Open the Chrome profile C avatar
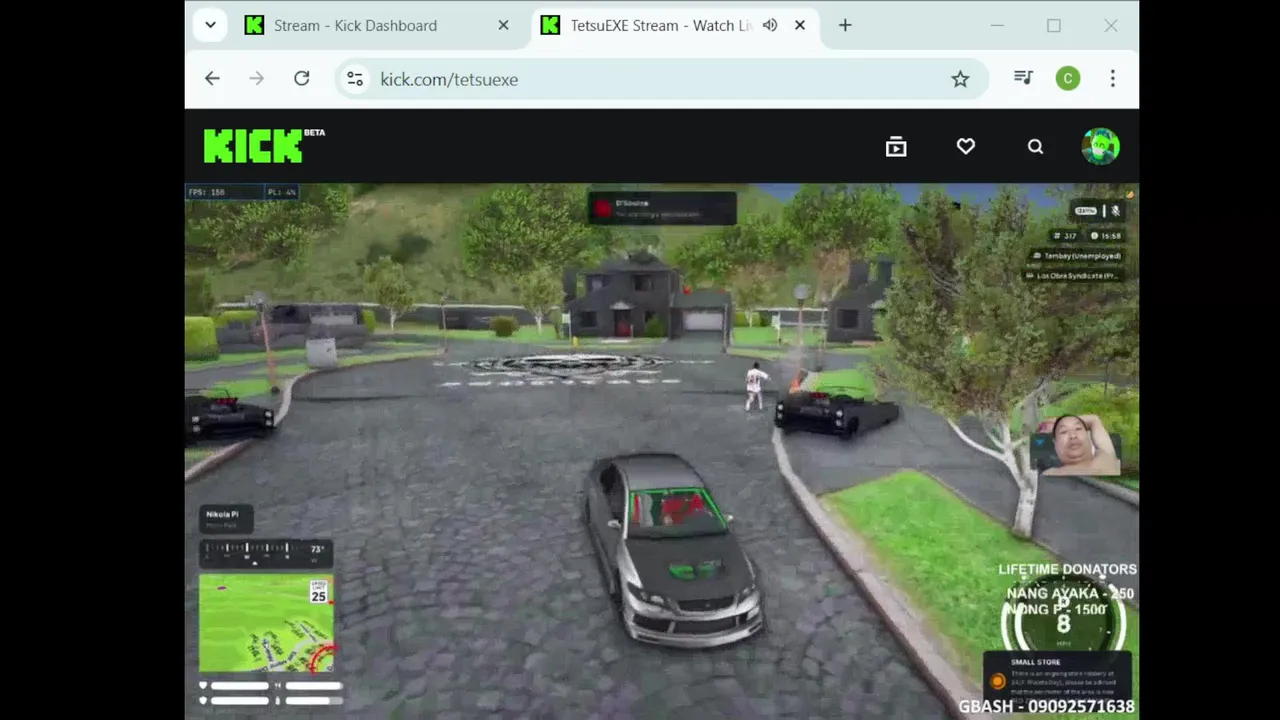The width and height of the screenshot is (1280, 720). coord(1068,78)
